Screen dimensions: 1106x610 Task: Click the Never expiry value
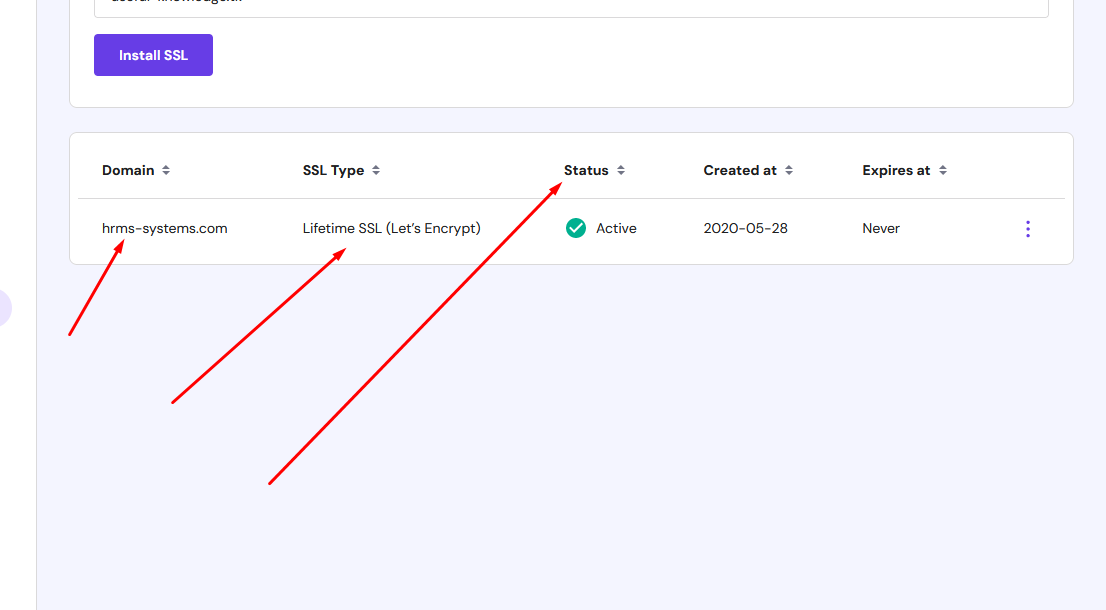click(881, 228)
